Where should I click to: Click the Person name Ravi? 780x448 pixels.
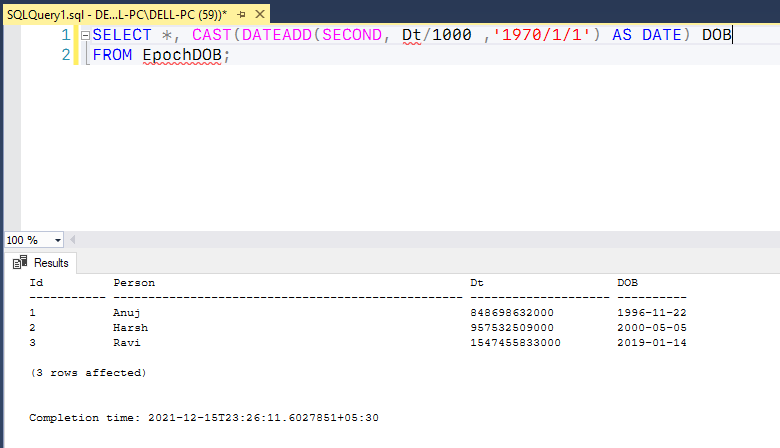tap(127, 343)
